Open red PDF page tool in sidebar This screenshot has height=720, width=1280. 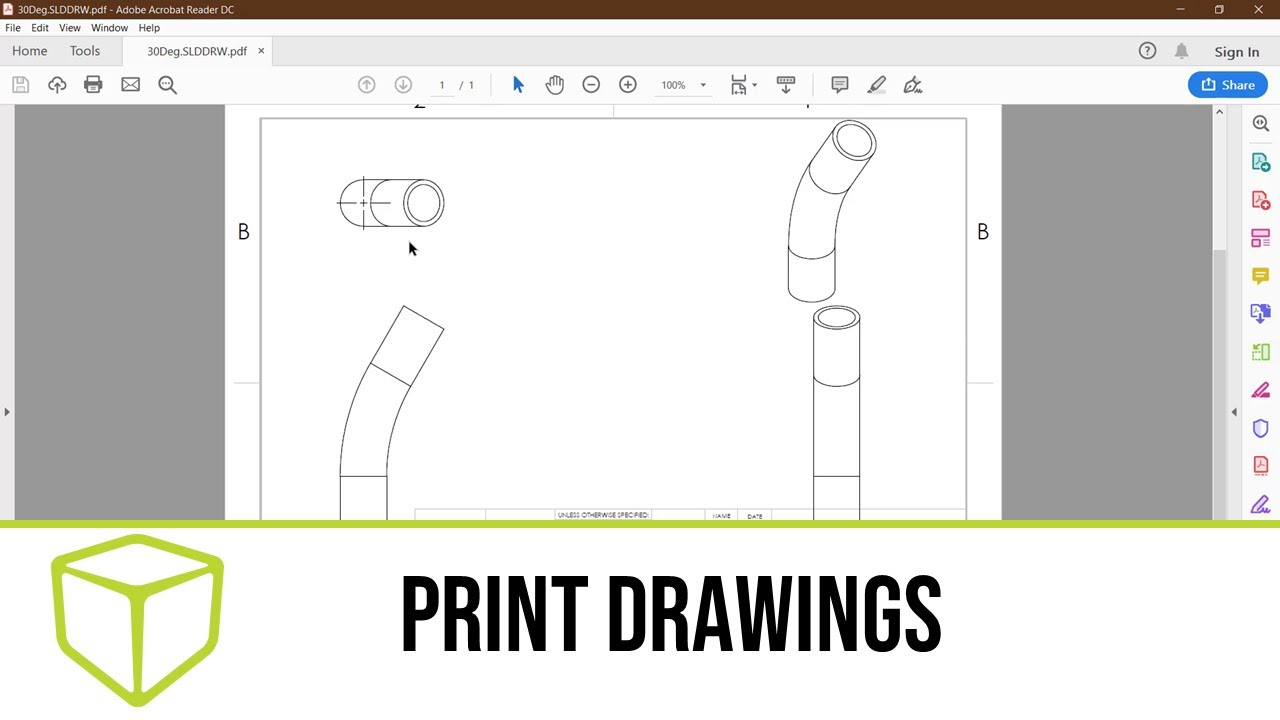[1261, 466]
